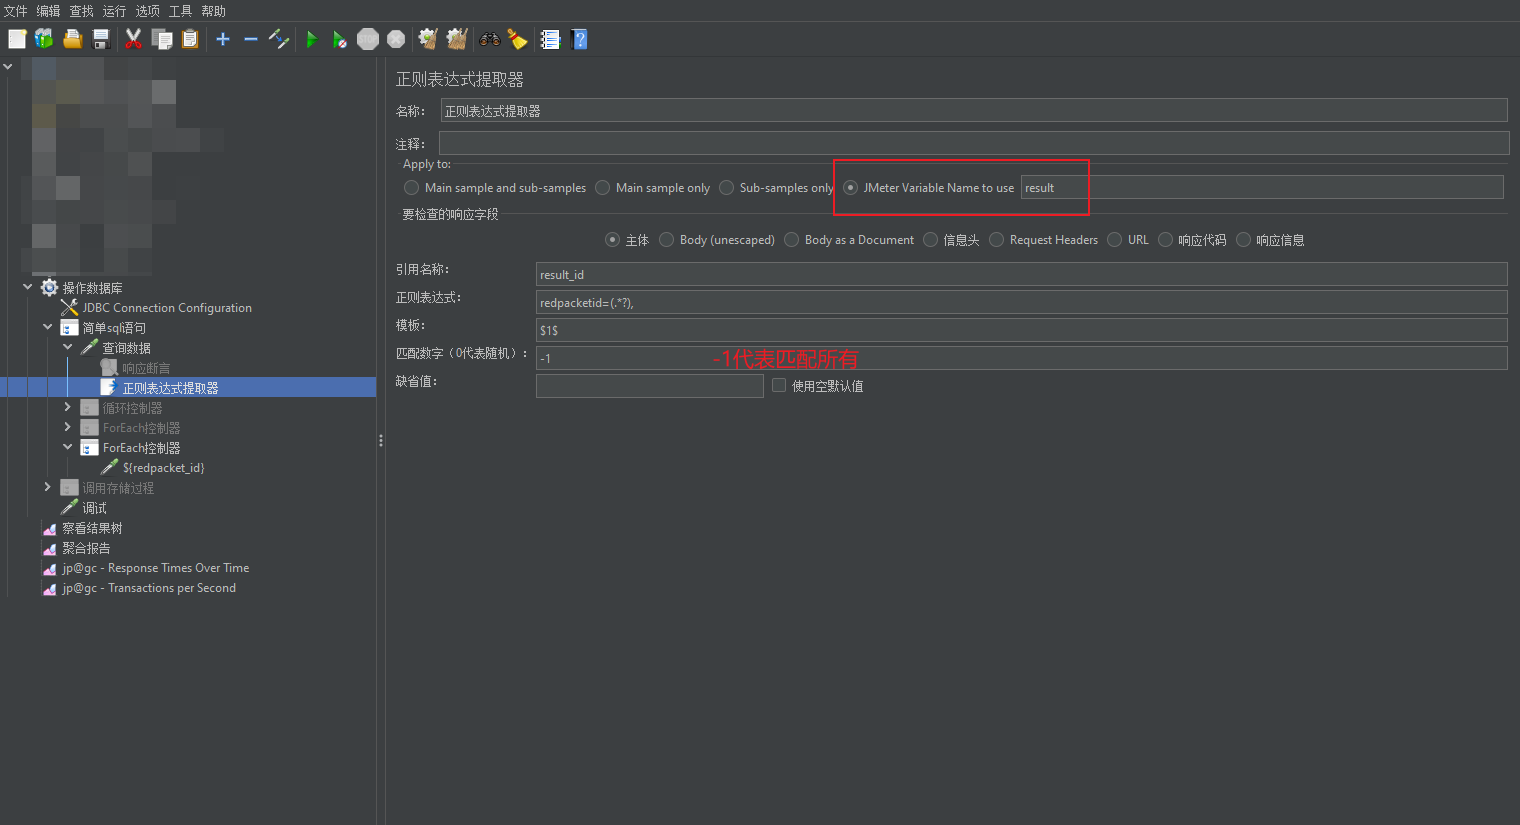Start the test with green play icon

(x=312, y=39)
